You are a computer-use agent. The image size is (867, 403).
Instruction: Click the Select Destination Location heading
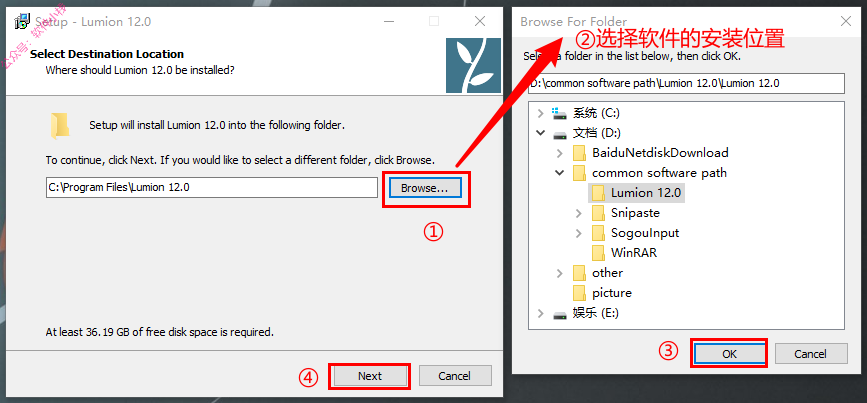click(x=107, y=54)
